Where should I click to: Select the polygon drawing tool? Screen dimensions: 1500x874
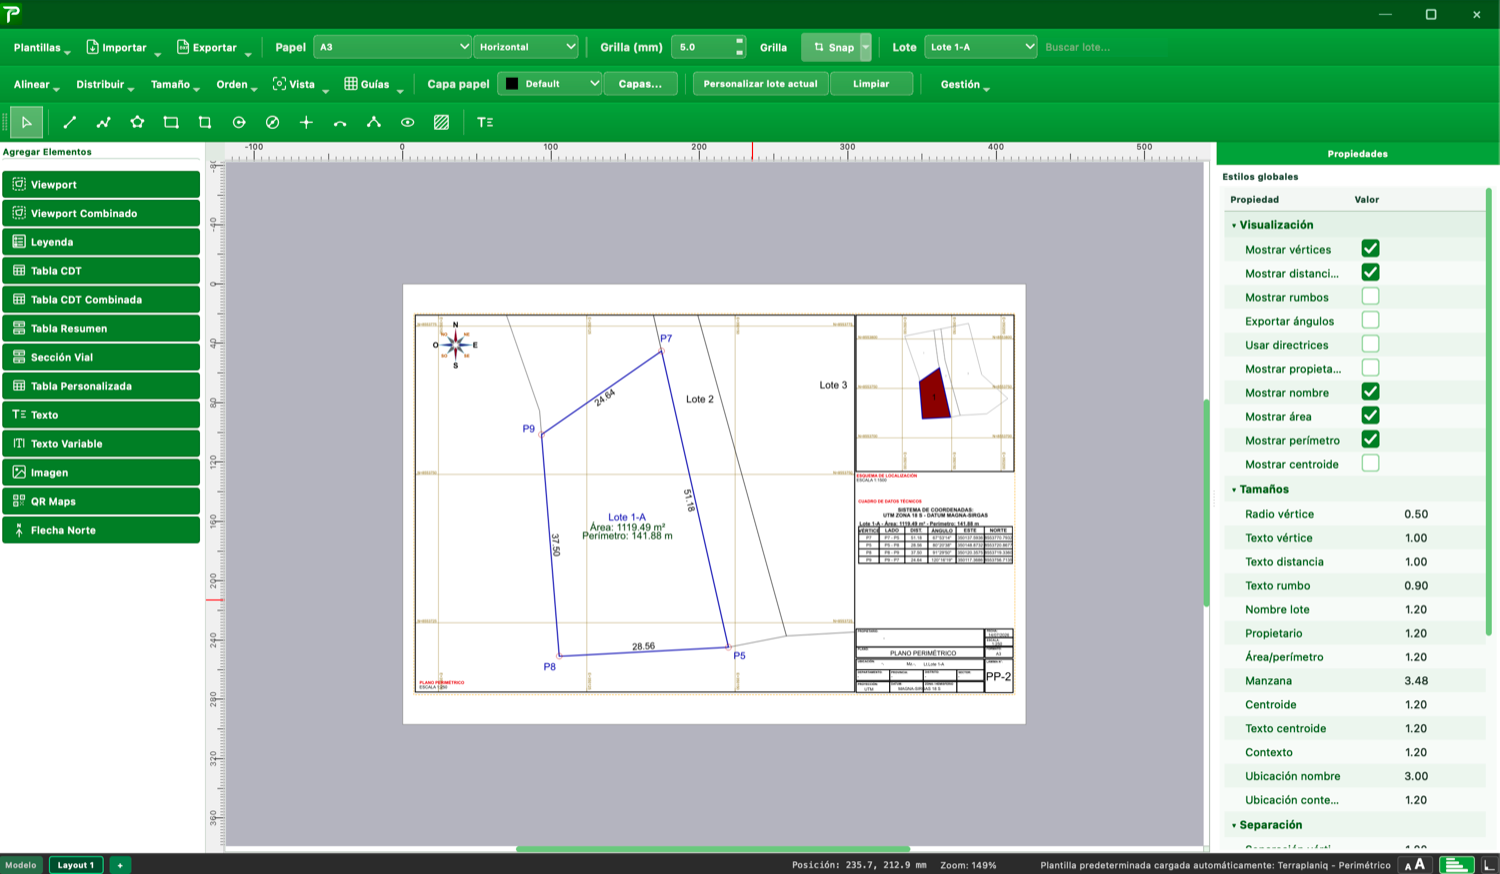click(x=137, y=122)
